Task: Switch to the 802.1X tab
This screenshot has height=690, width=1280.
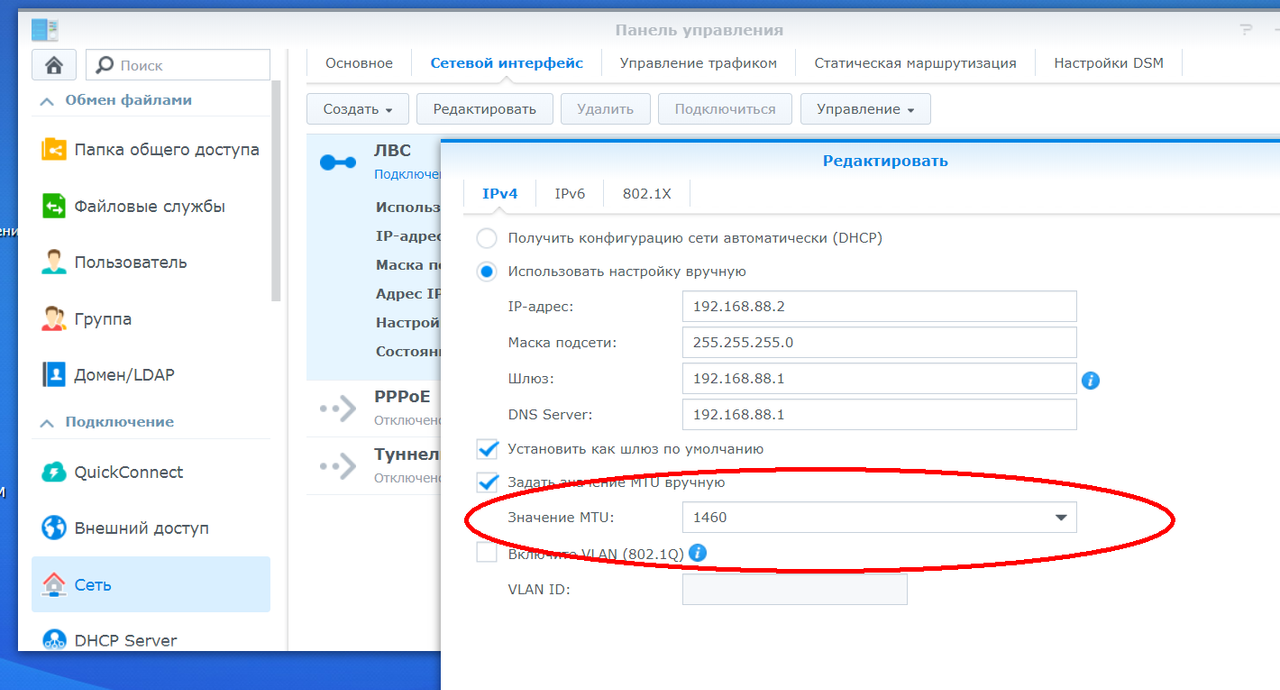Action: tap(647, 194)
